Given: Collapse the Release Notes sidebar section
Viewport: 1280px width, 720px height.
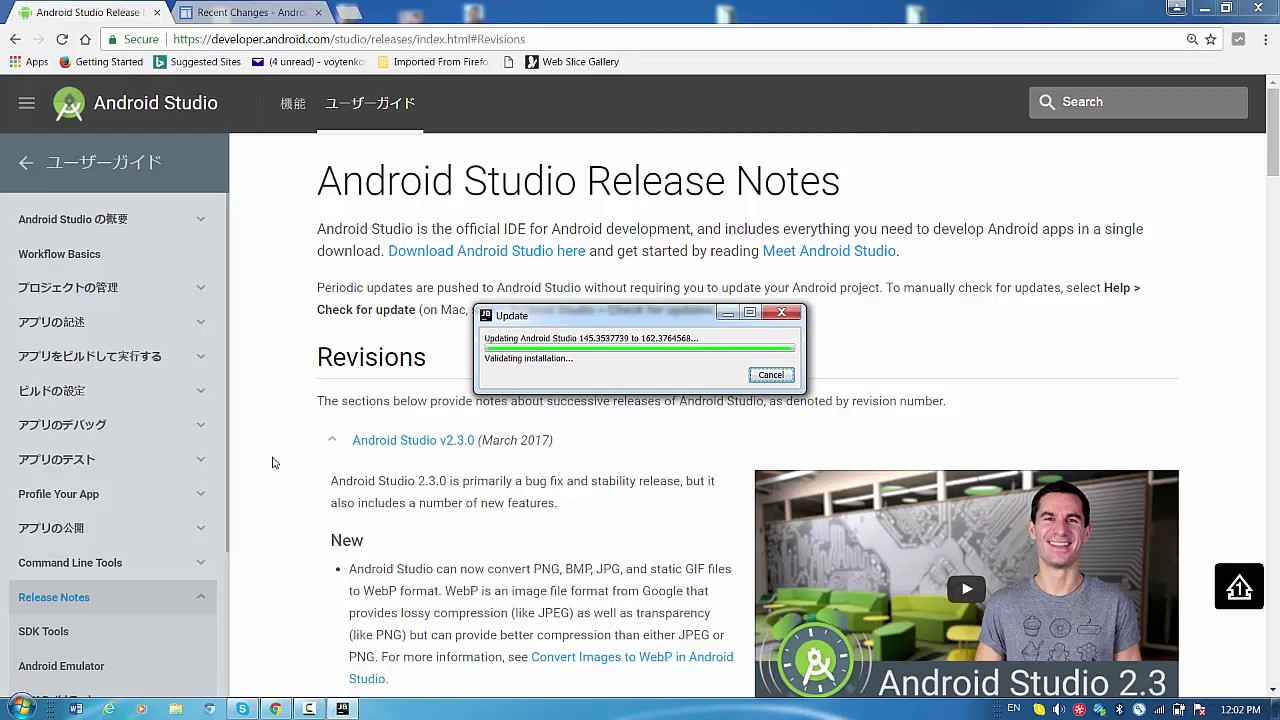Looking at the screenshot, I should tap(200, 597).
